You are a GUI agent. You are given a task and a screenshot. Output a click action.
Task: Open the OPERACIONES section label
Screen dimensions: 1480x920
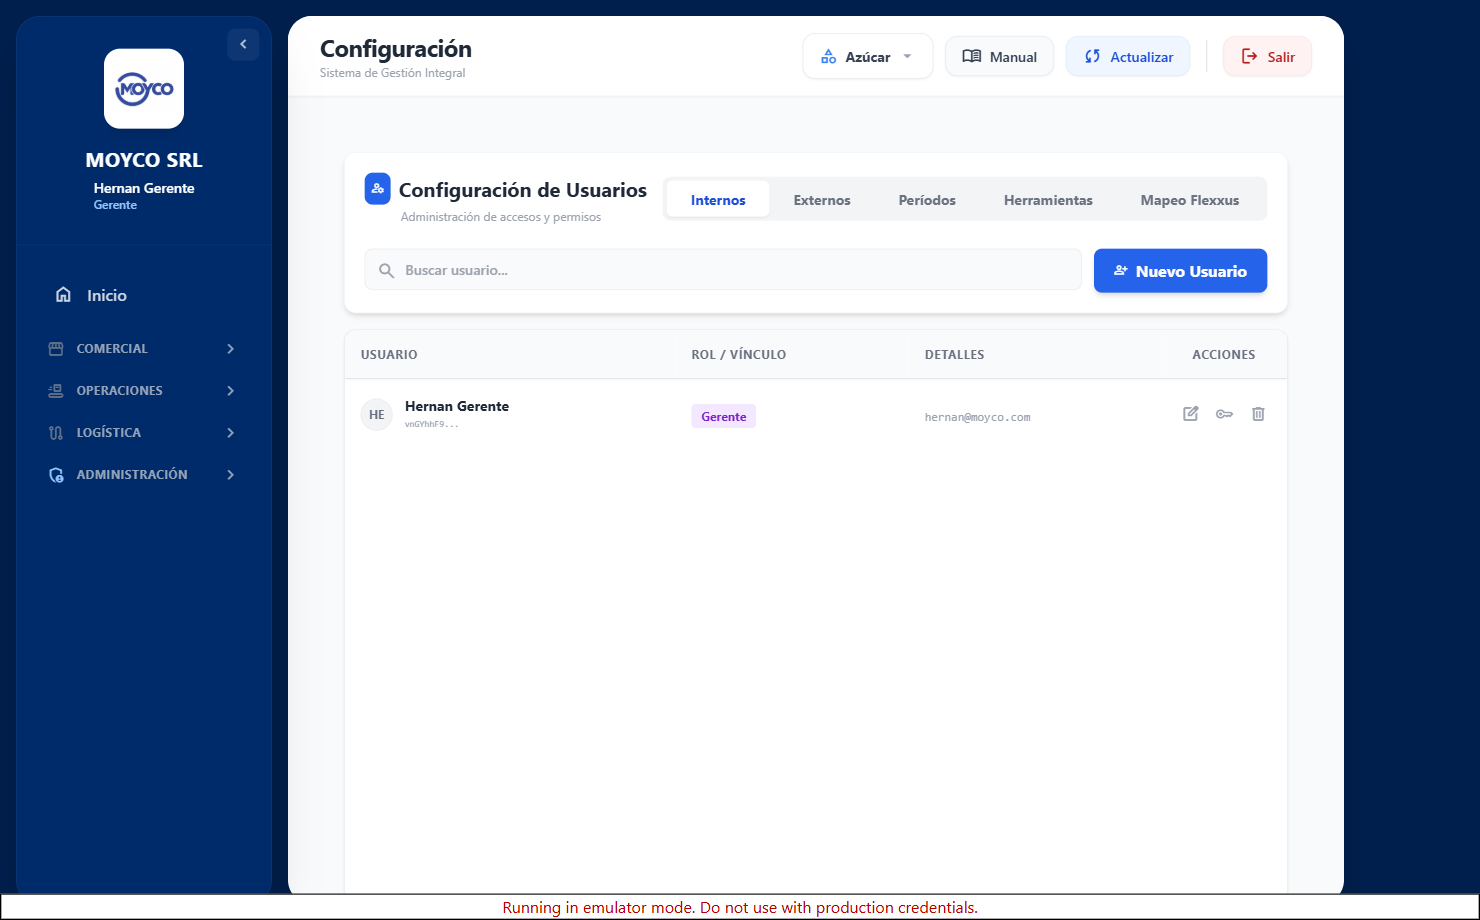[x=119, y=391]
